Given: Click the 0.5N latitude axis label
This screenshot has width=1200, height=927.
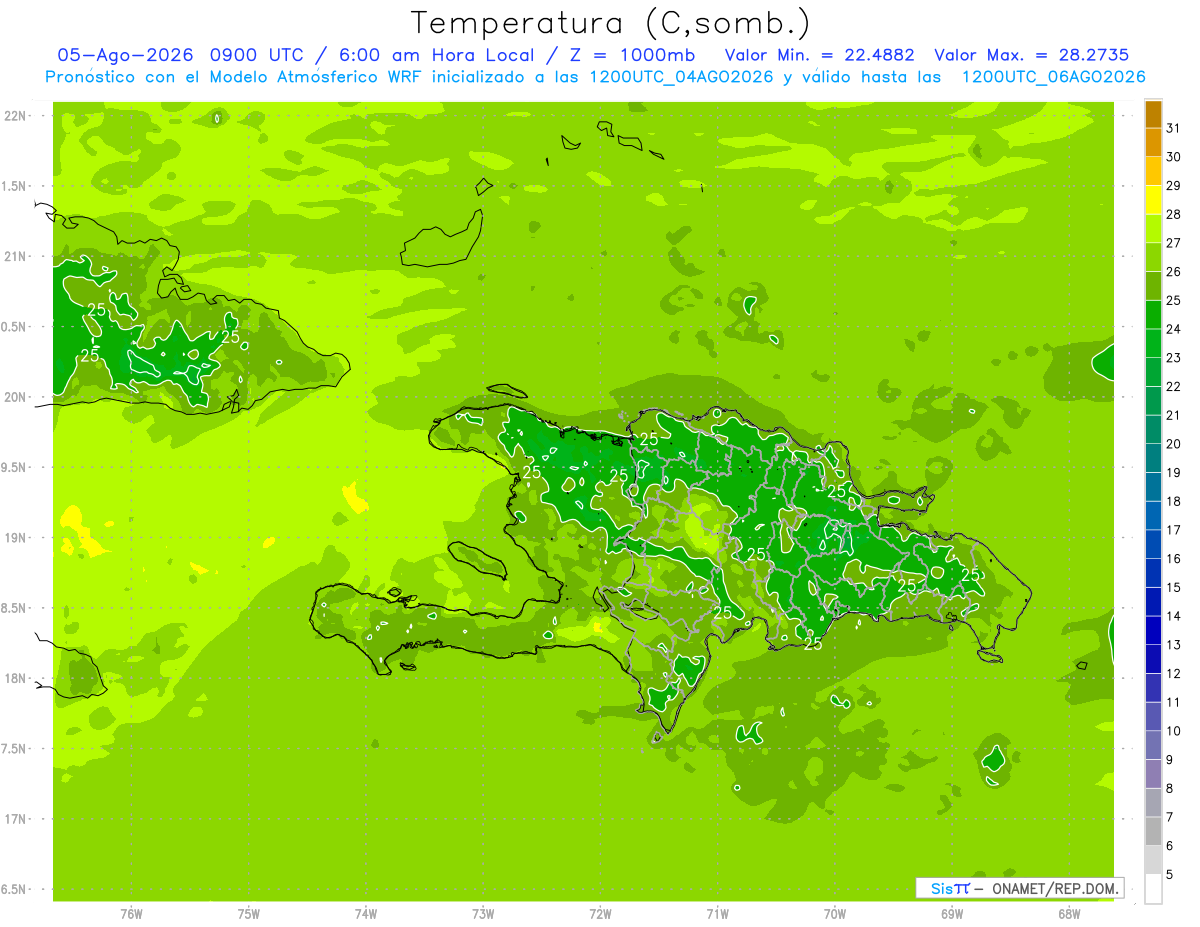Looking at the screenshot, I should point(15,327).
